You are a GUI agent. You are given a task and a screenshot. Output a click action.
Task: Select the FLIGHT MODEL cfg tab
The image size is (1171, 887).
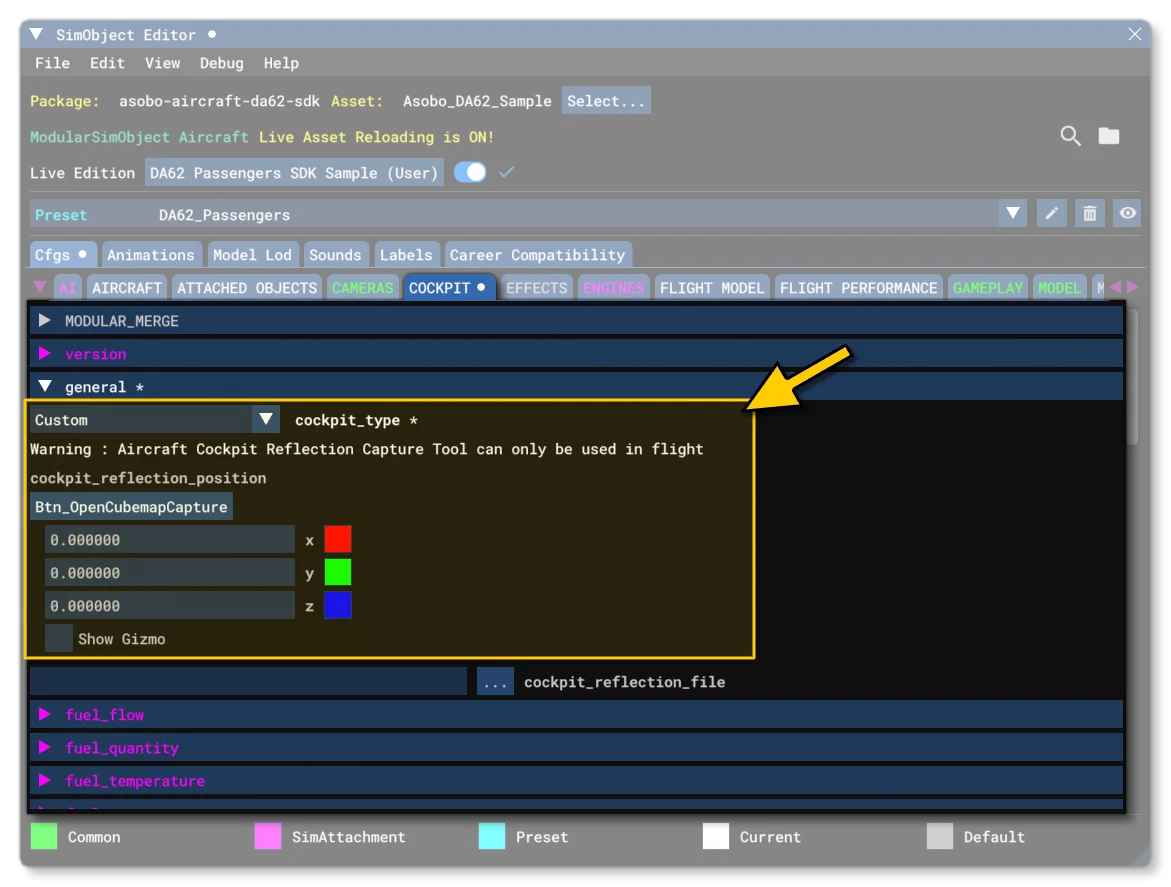(712, 288)
